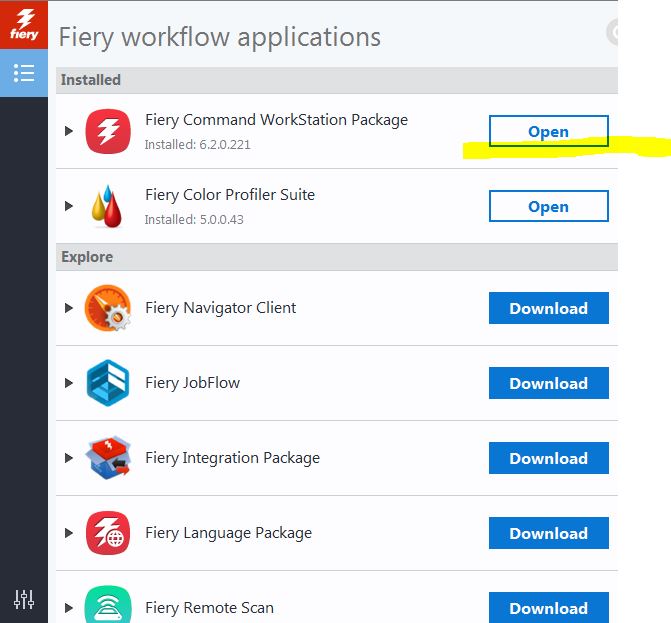671x623 pixels.
Task: Download Fiery JobFlow
Action: coord(548,383)
